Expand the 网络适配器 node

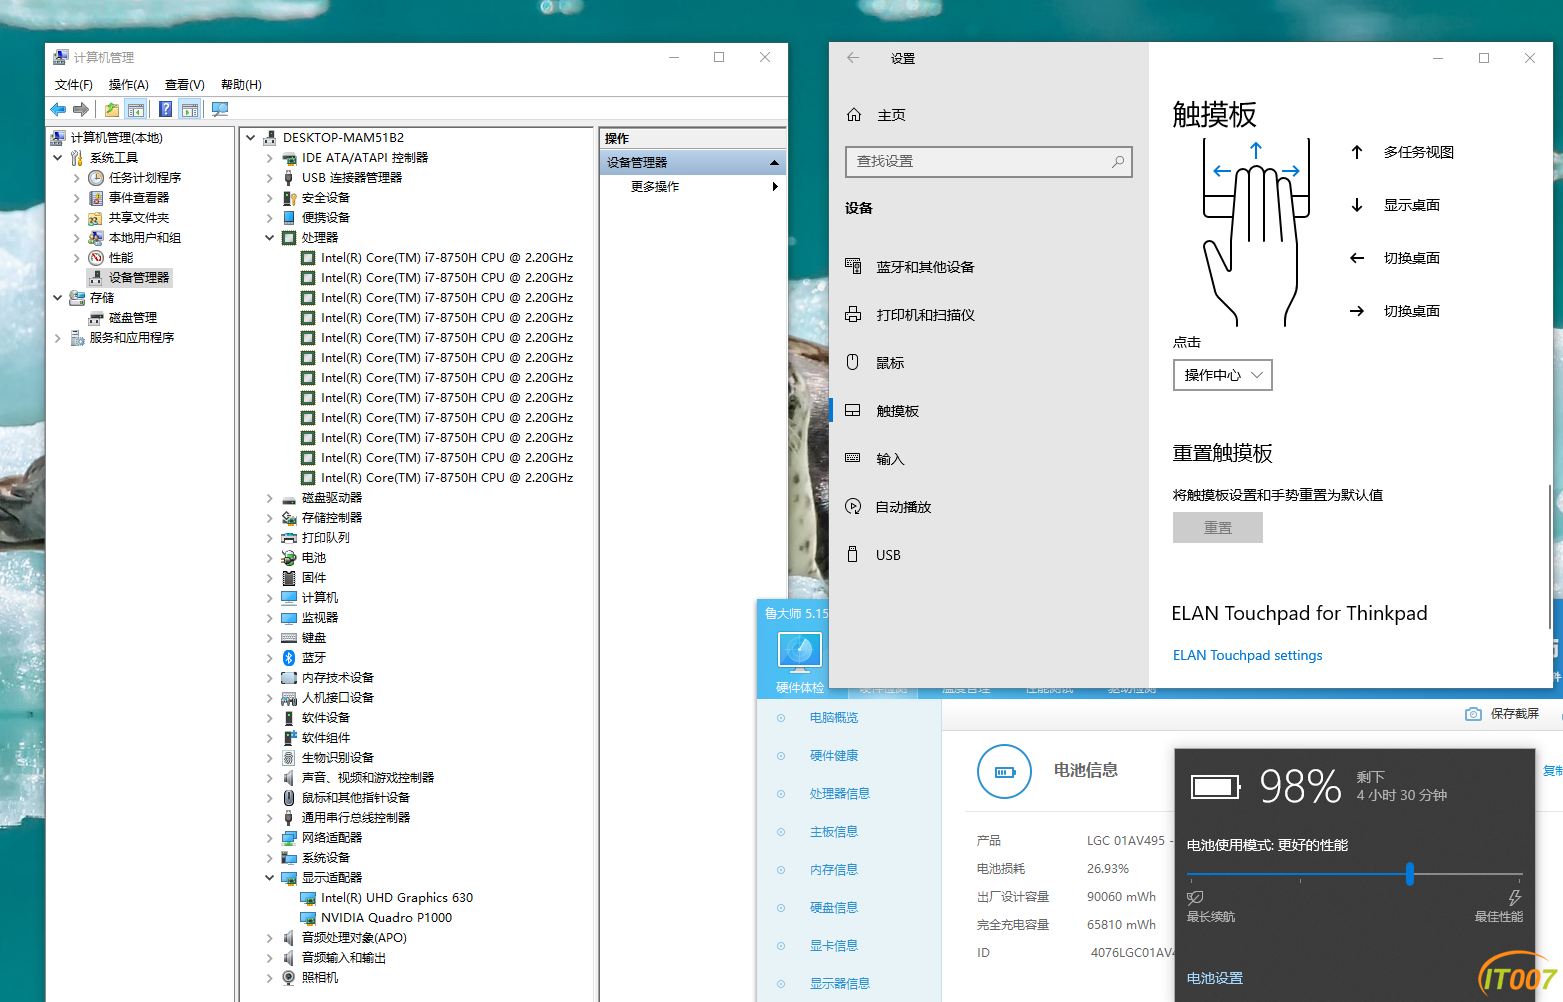[269, 837]
